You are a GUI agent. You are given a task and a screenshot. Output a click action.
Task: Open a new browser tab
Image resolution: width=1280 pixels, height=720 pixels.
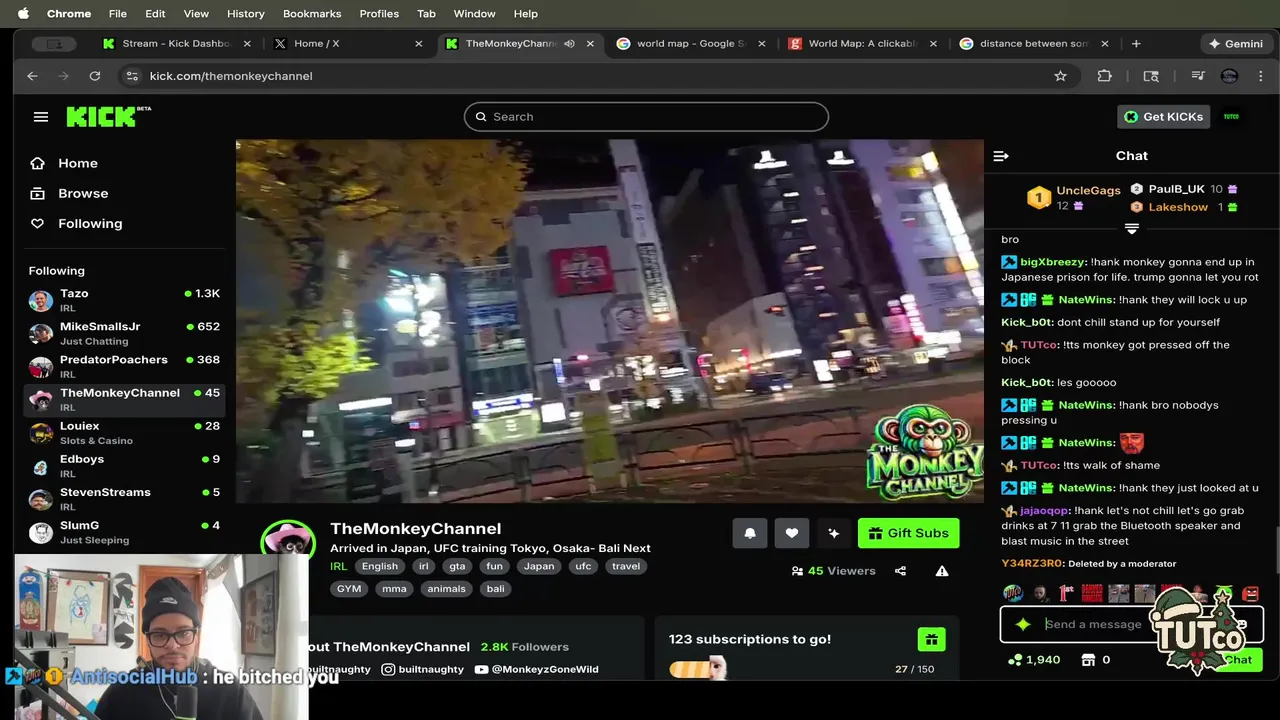[1136, 44]
